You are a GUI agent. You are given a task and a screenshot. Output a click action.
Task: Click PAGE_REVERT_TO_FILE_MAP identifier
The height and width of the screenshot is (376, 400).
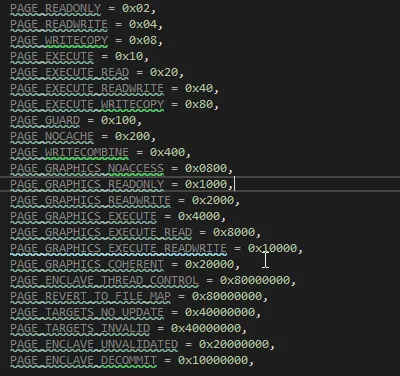coord(90,296)
